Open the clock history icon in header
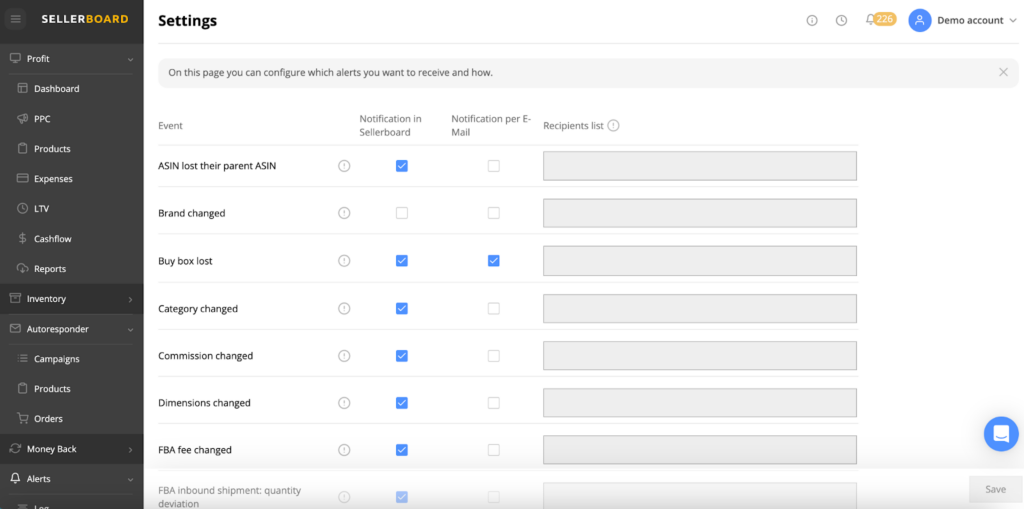The width and height of the screenshot is (1024, 509). click(x=841, y=20)
